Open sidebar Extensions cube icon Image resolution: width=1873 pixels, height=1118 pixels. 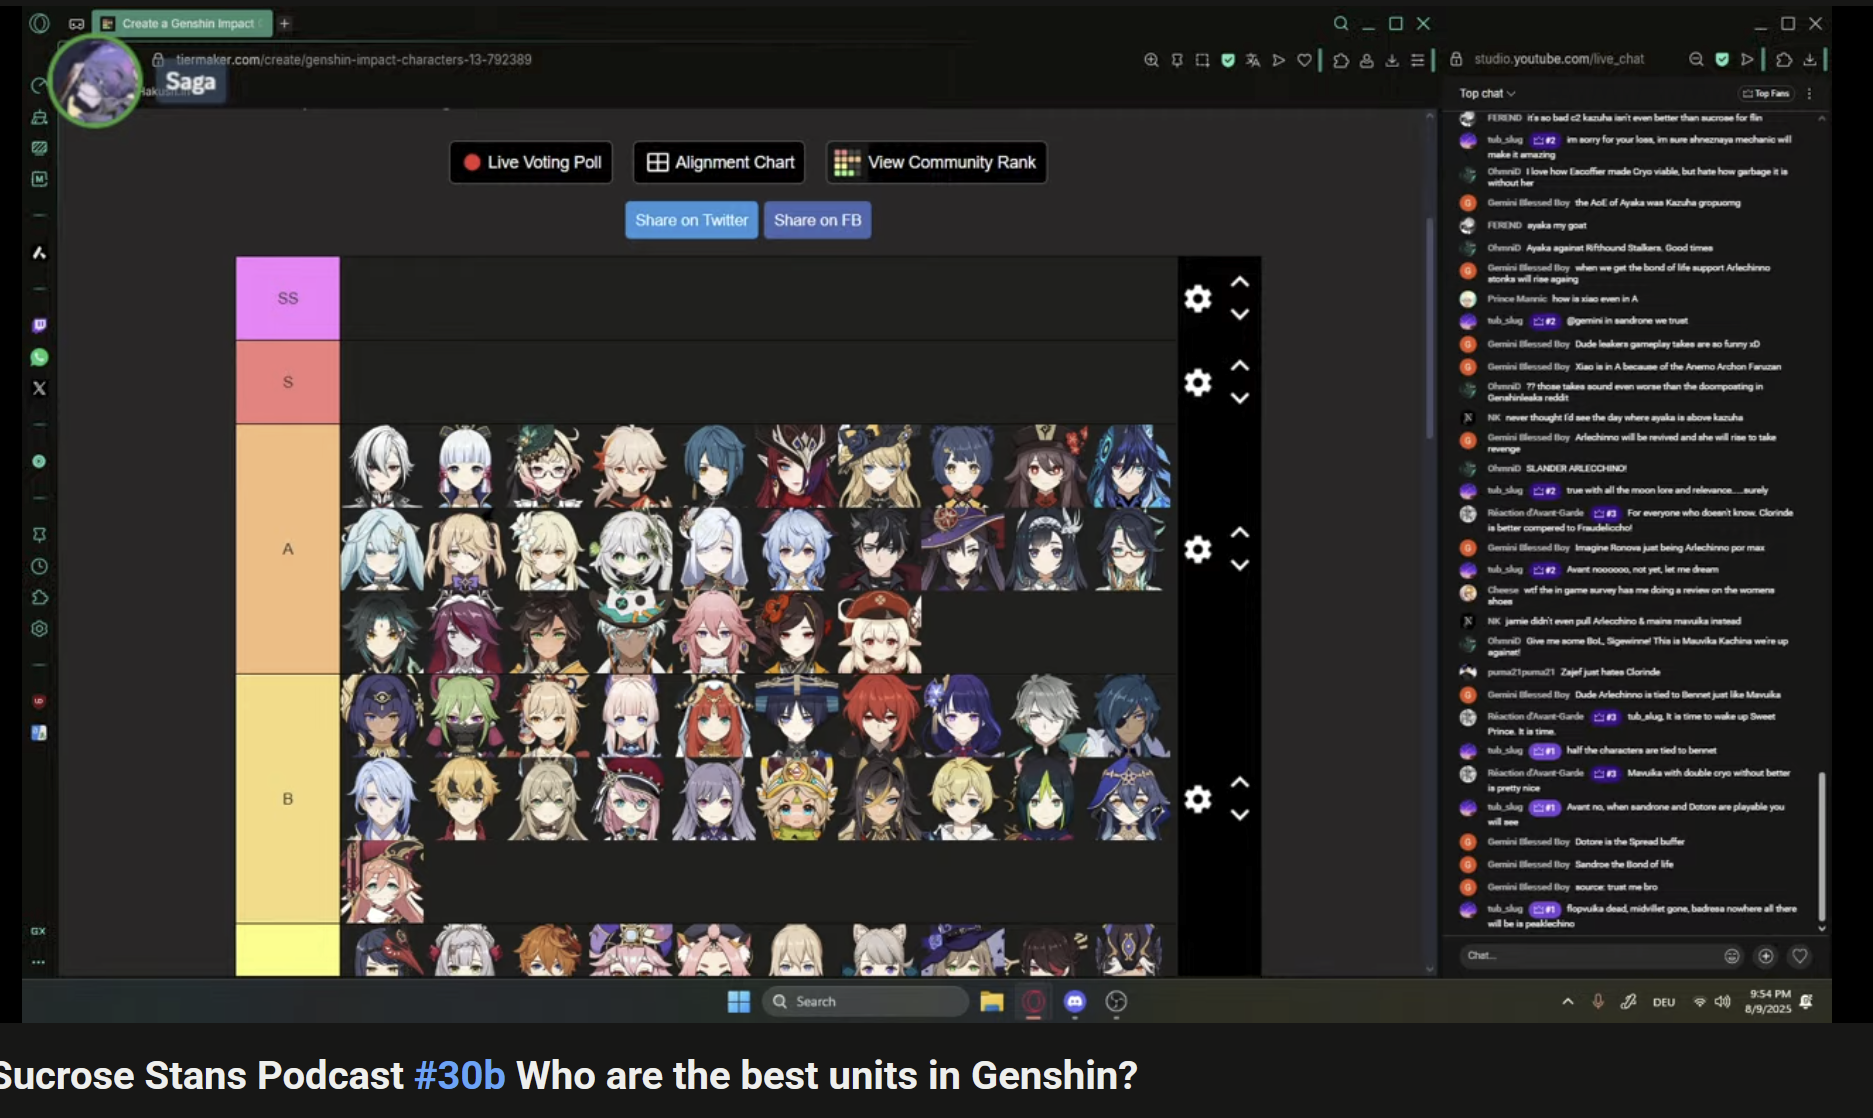click(39, 597)
